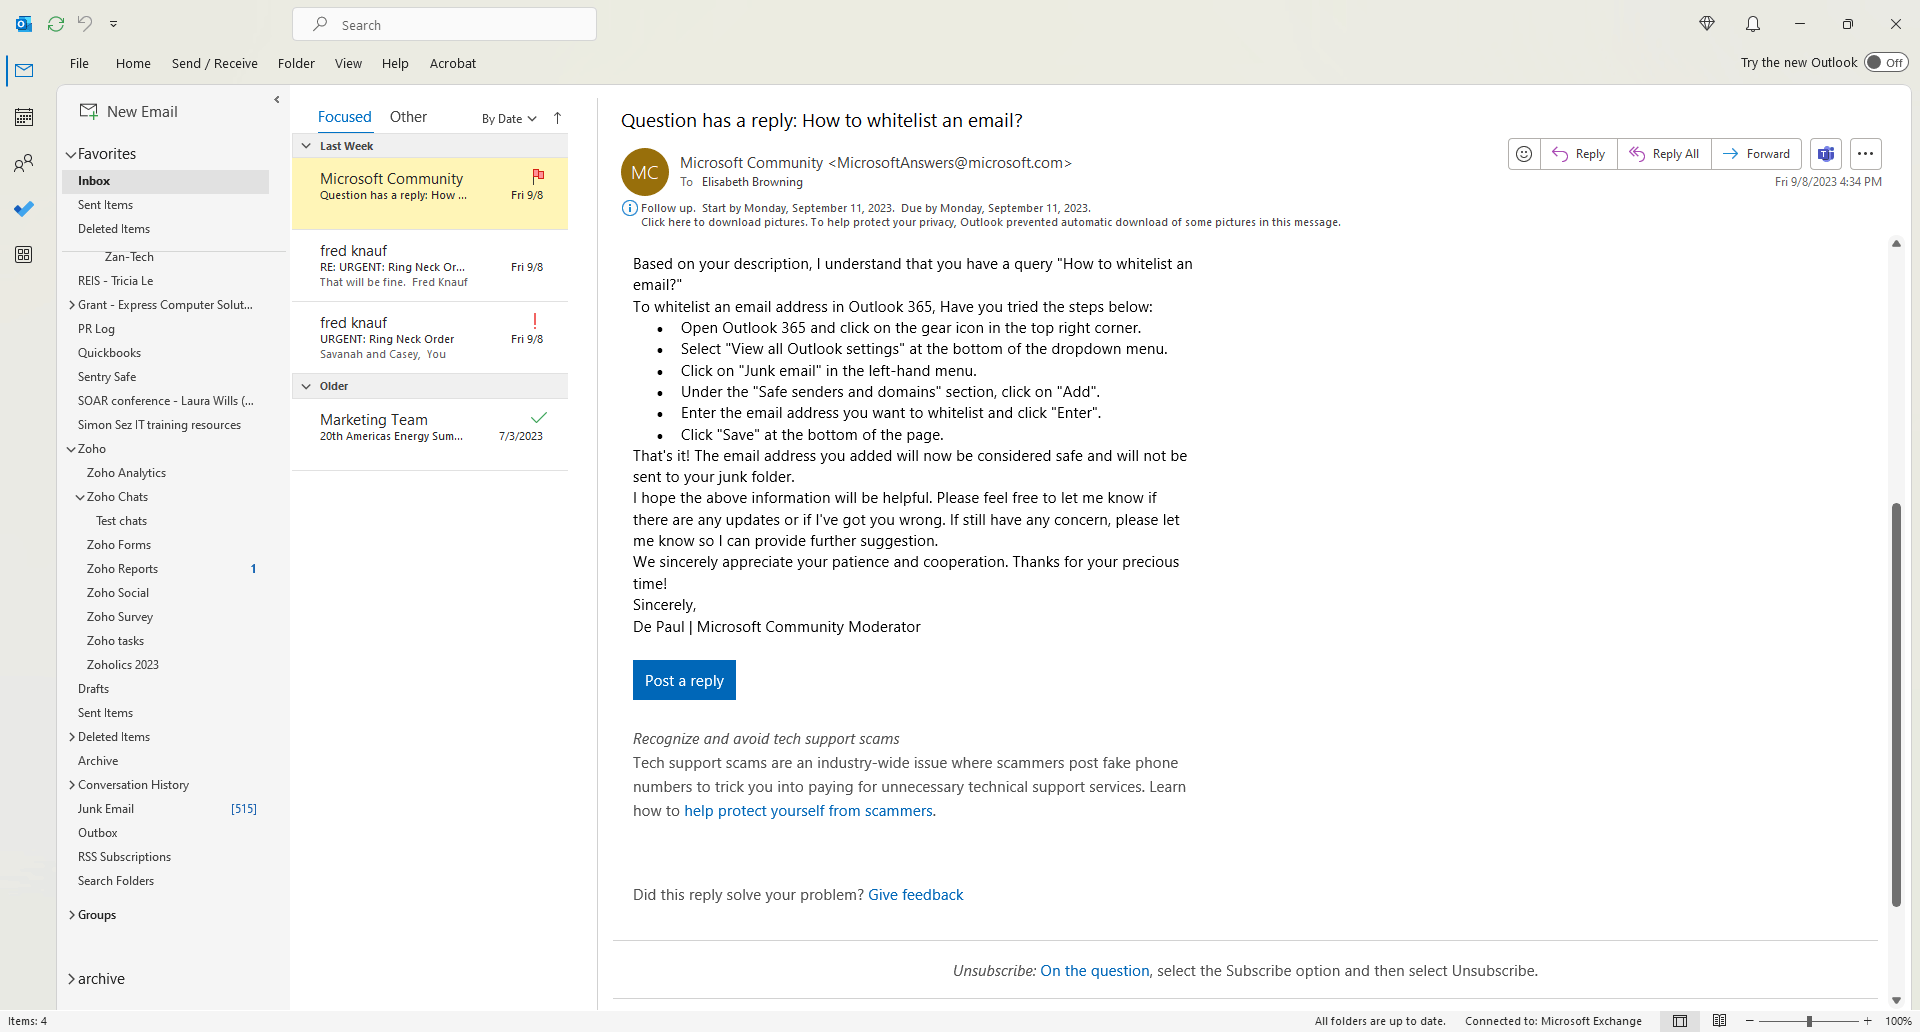Click the 100% zoom level

pos(1898,1021)
